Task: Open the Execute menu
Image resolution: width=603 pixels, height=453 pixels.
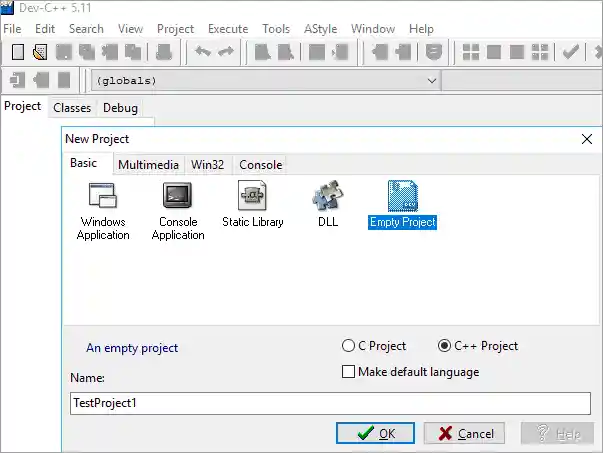Action: tap(228, 29)
